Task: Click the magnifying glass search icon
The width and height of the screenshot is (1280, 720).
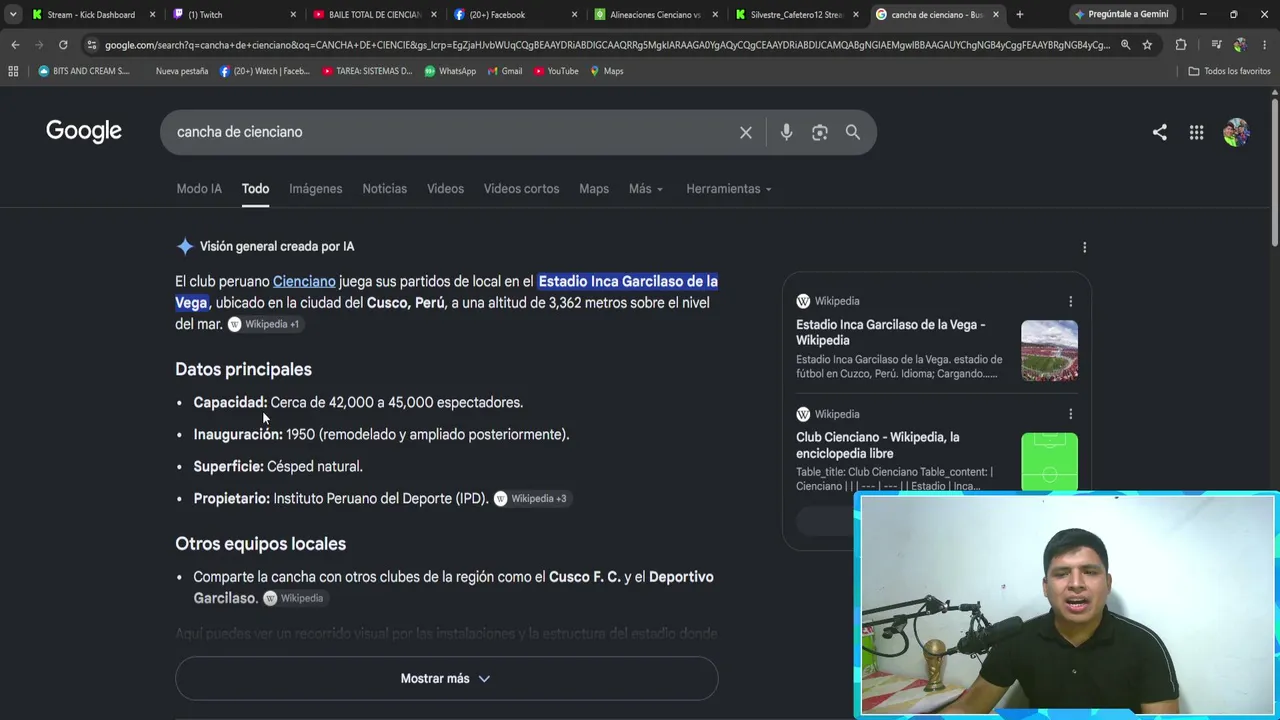Action: [853, 132]
